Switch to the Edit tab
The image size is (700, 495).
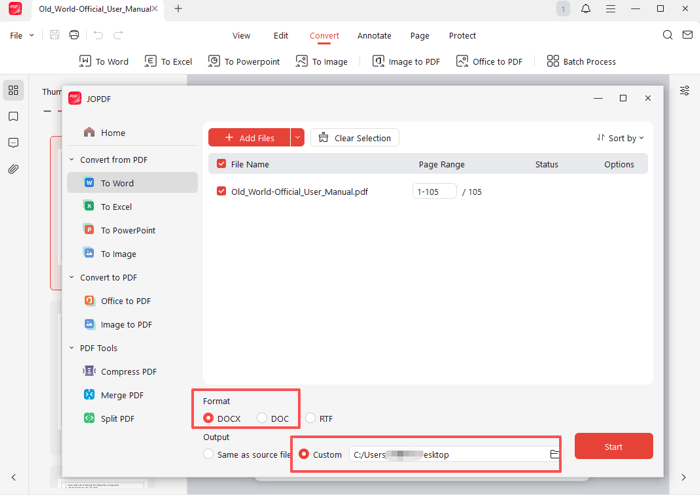pyautogui.click(x=281, y=35)
